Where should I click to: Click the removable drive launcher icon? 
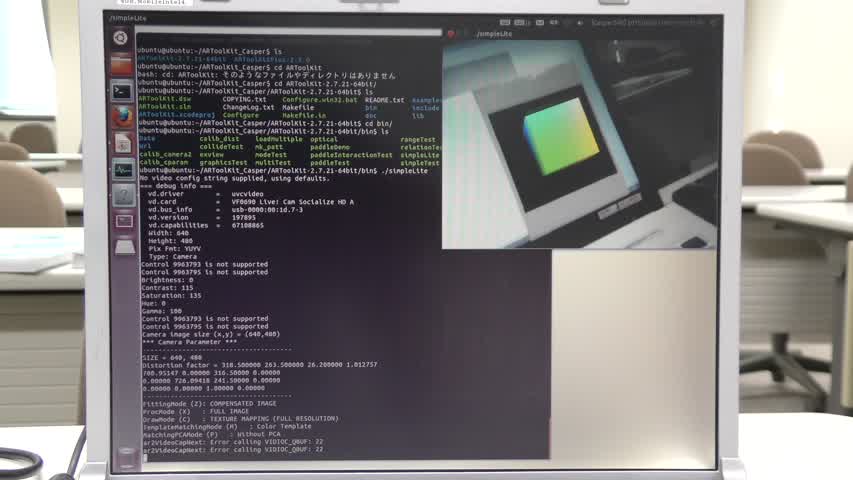pyautogui.click(x=125, y=246)
